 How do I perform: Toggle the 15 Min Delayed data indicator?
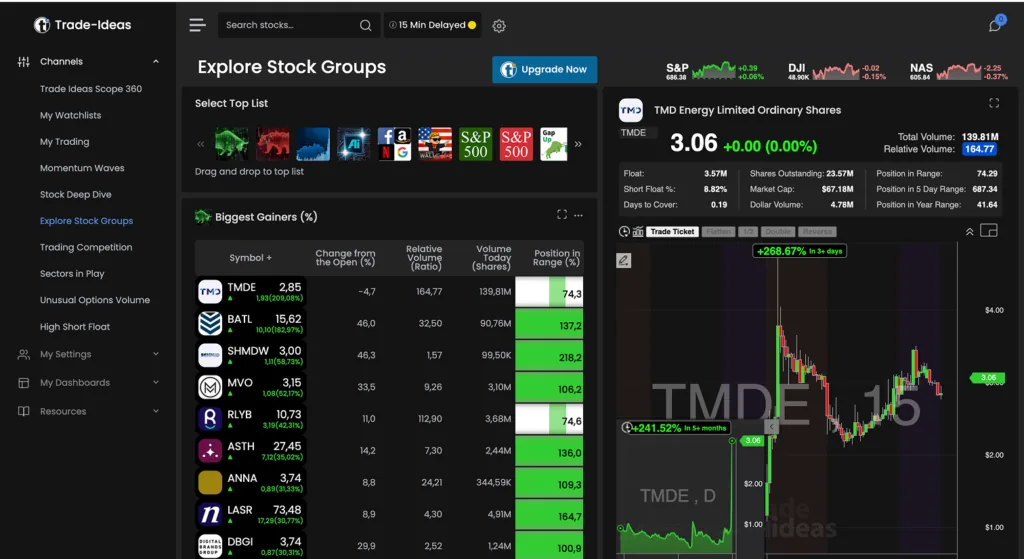(x=432, y=25)
